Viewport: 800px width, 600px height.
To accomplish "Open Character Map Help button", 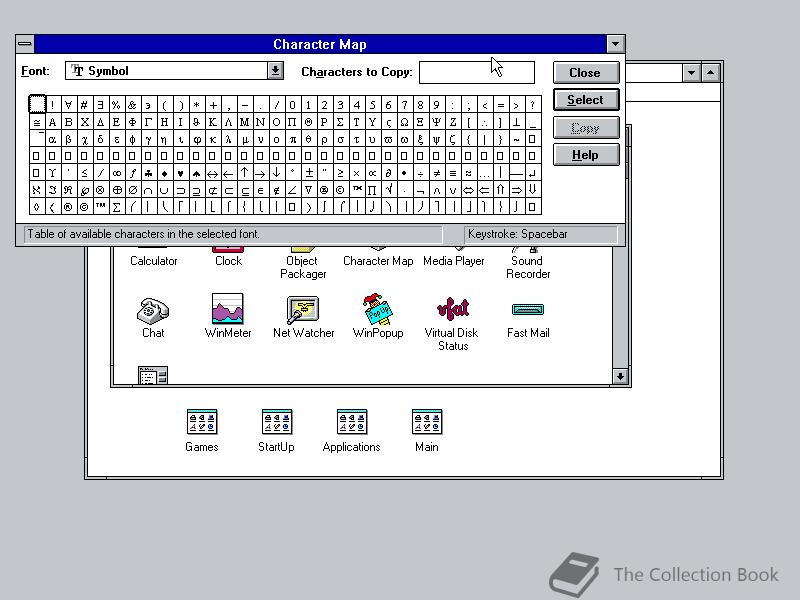I will point(586,155).
